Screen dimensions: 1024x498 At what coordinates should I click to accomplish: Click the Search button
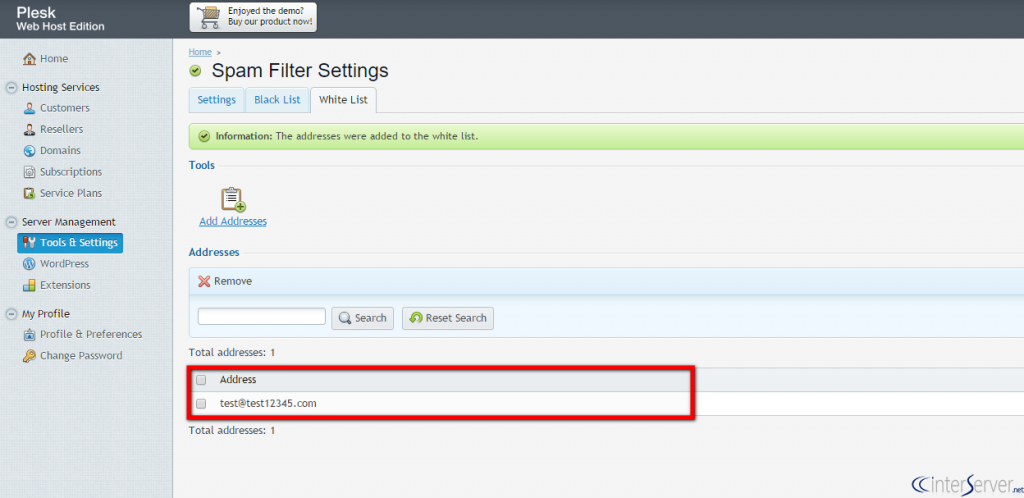pos(362,318)
